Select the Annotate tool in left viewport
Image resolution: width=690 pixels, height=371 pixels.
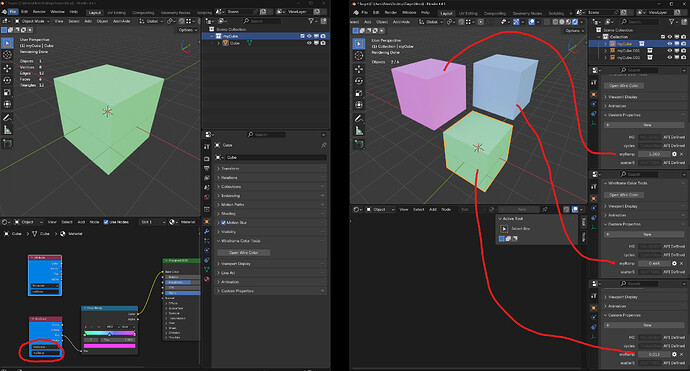click(7, 118)
